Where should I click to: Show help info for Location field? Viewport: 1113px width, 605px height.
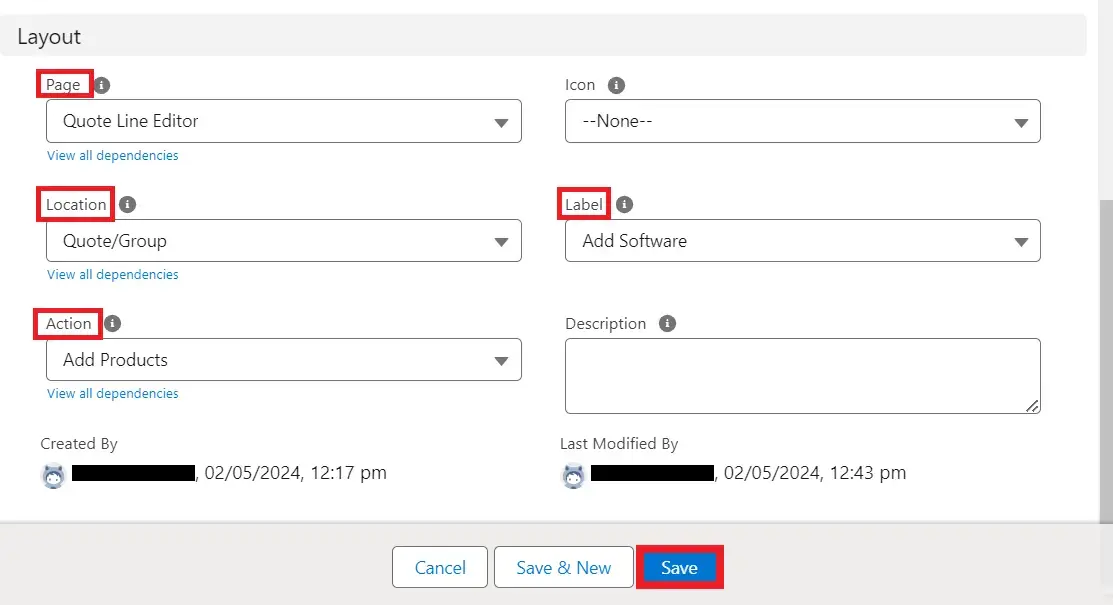[x=127, y=204]
